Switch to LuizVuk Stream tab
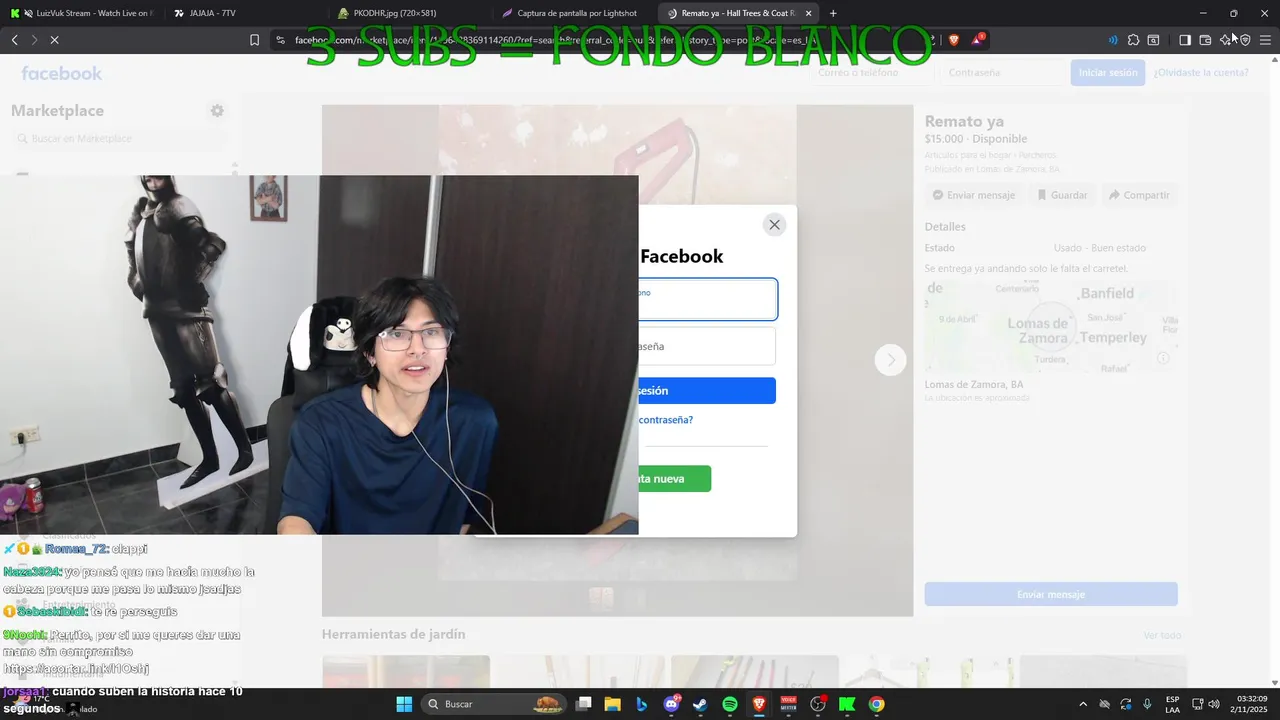Screen dimensions: 1280x720 tap(84, 13)
